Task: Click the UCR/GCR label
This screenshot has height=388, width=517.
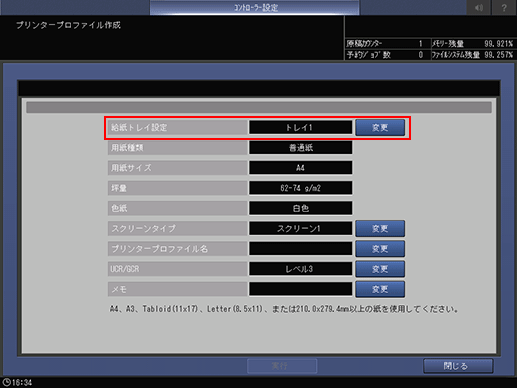Action: click(178, 269)
